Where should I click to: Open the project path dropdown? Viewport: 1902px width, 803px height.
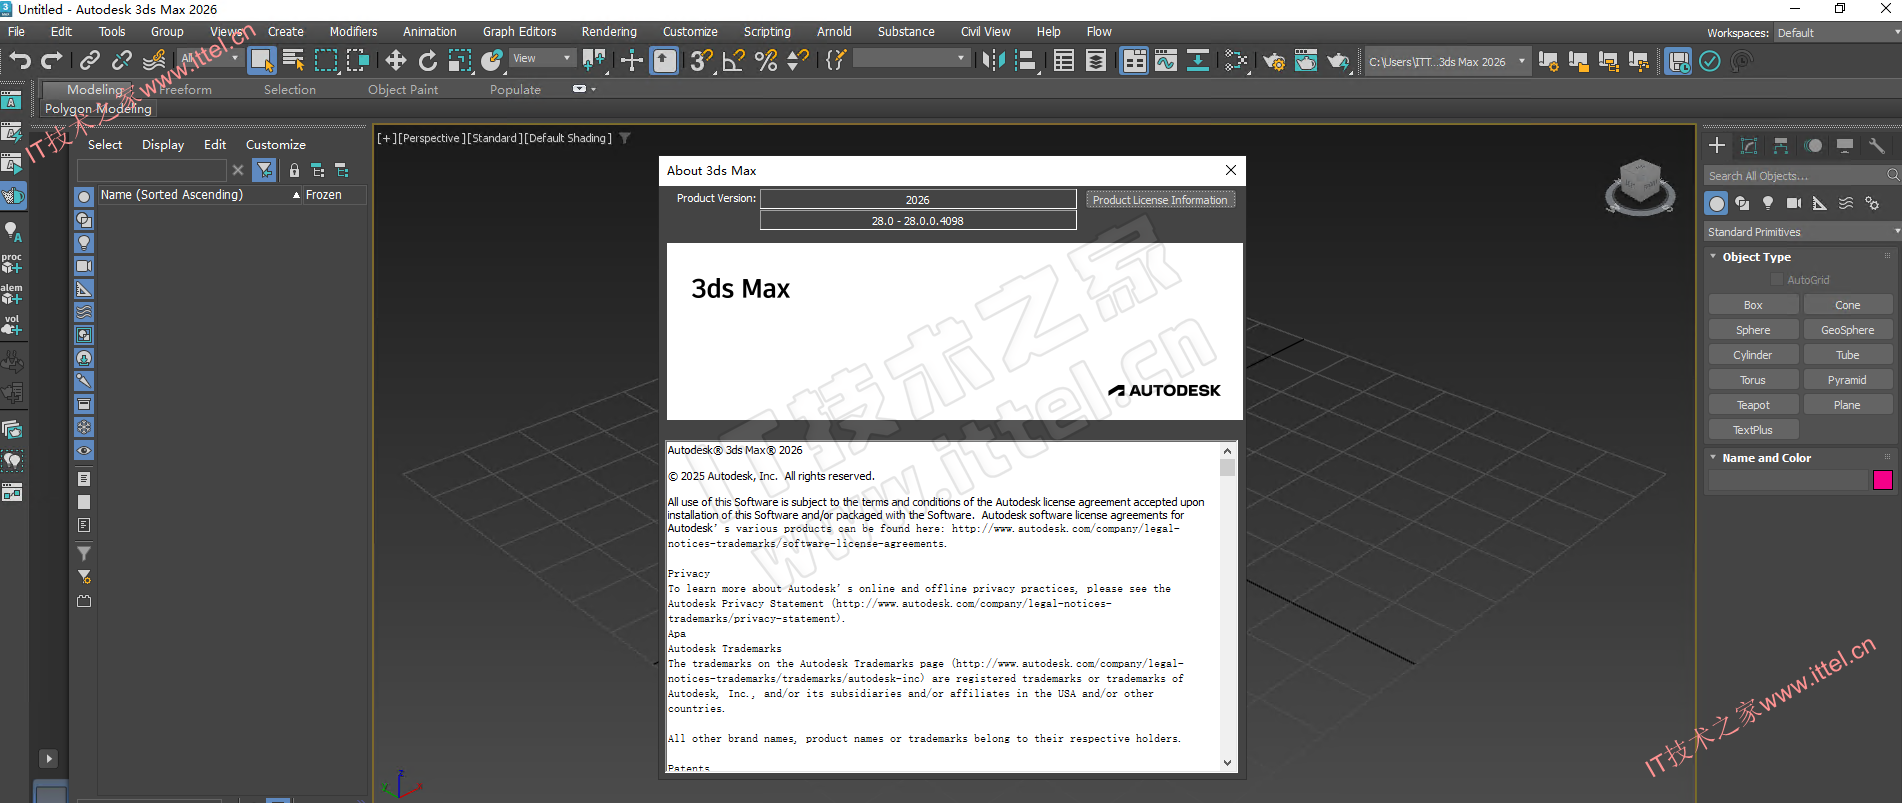1447,61
